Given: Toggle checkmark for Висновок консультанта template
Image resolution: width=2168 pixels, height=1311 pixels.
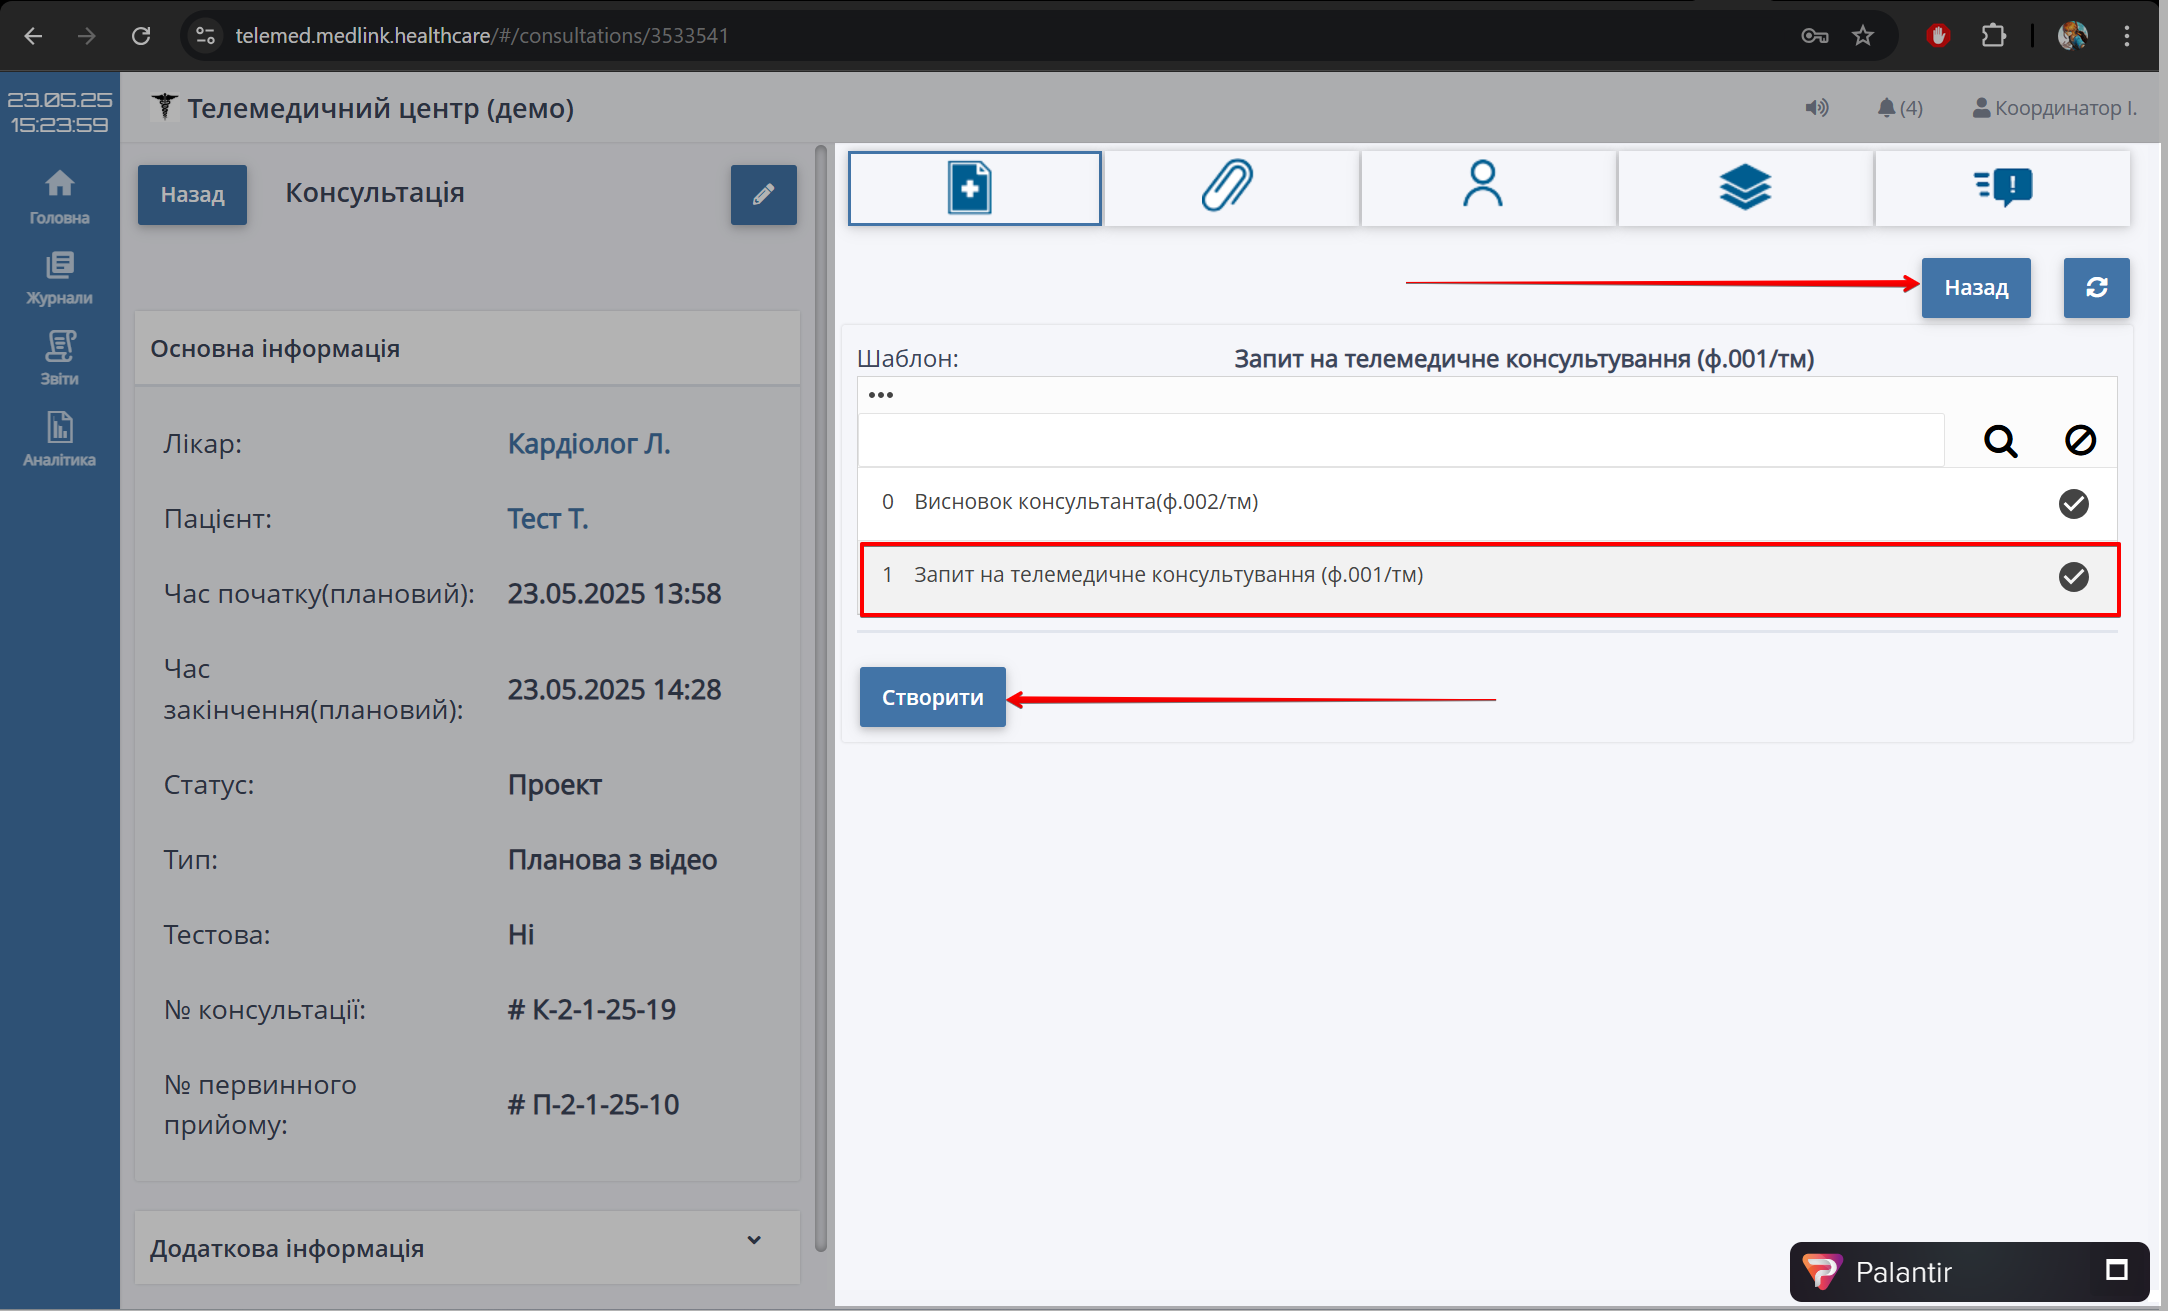Looking at the screenshot, I should [2073, 504].
